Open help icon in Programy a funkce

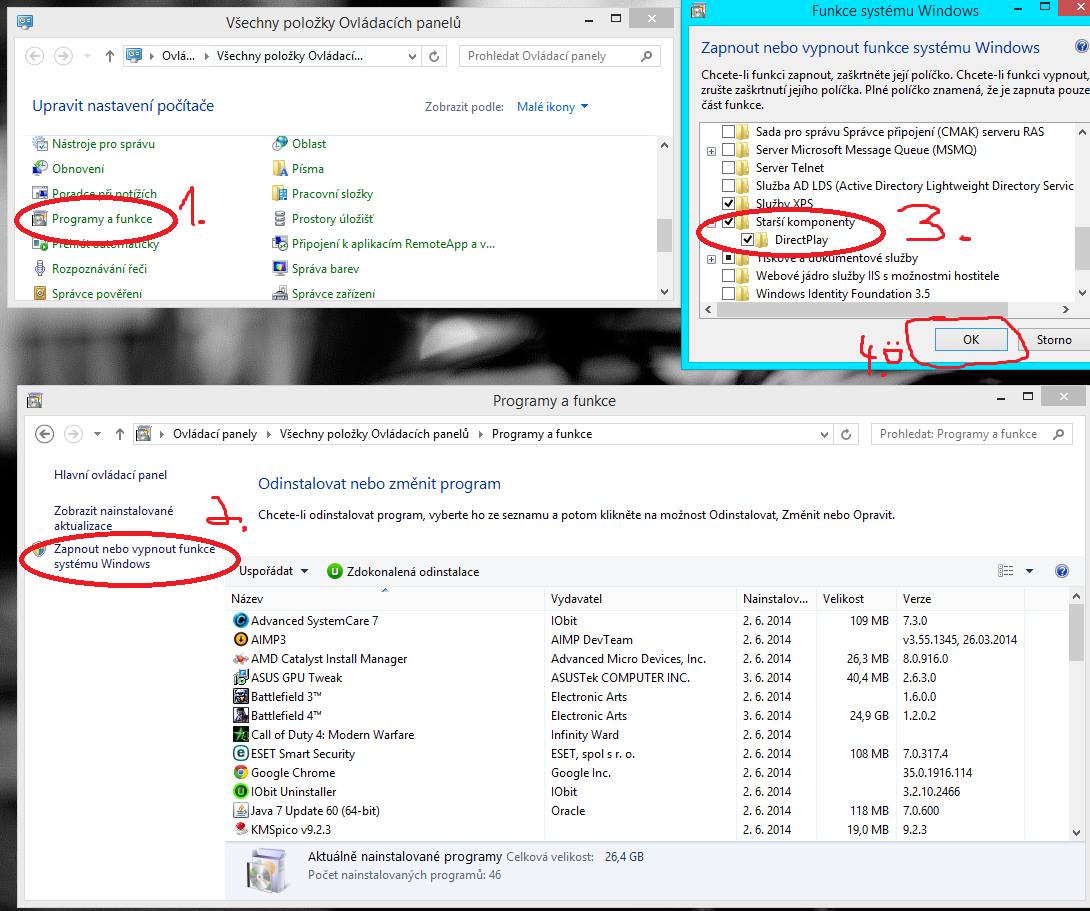click(x=1061, y=571)
